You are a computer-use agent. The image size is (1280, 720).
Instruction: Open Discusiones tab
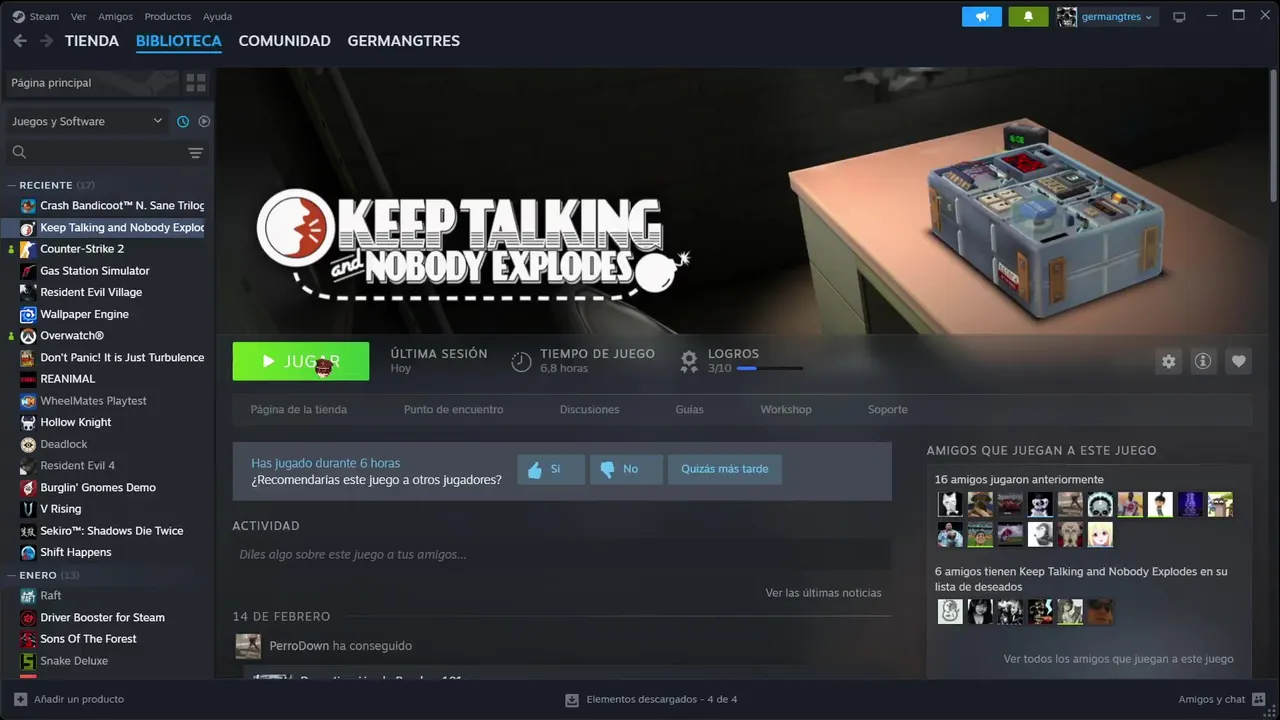tap(589, 410)
